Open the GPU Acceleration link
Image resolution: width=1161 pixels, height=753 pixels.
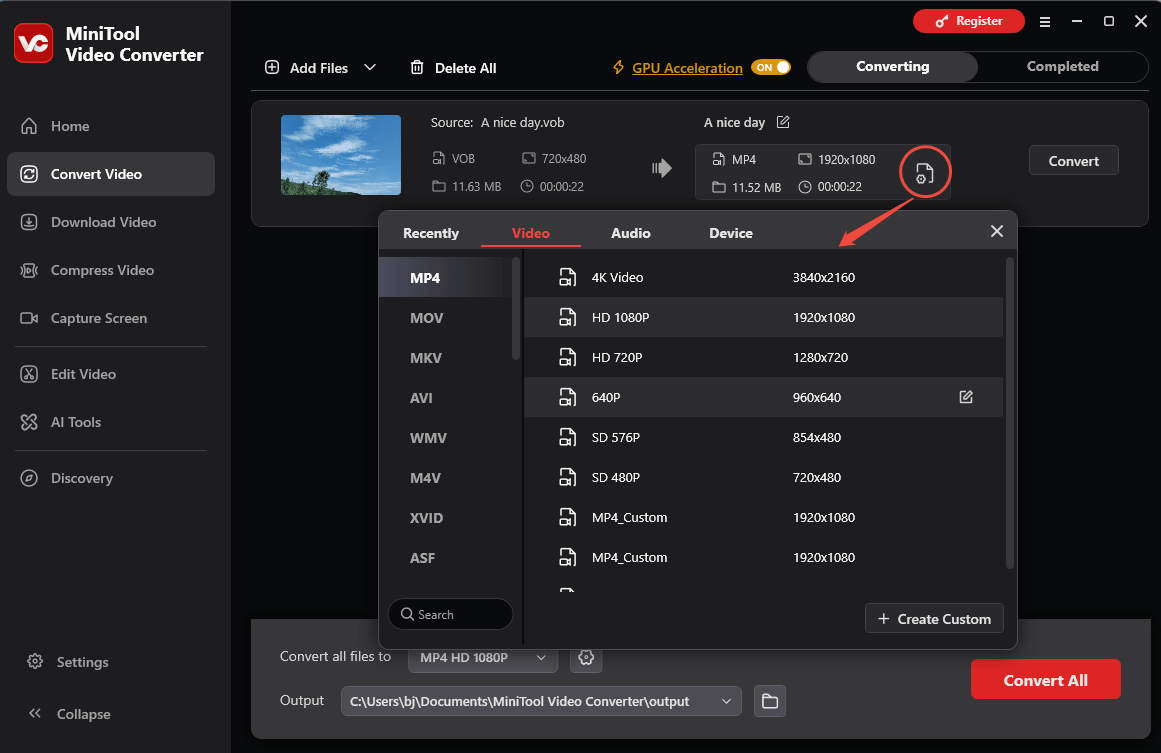[x=687, y=68]
